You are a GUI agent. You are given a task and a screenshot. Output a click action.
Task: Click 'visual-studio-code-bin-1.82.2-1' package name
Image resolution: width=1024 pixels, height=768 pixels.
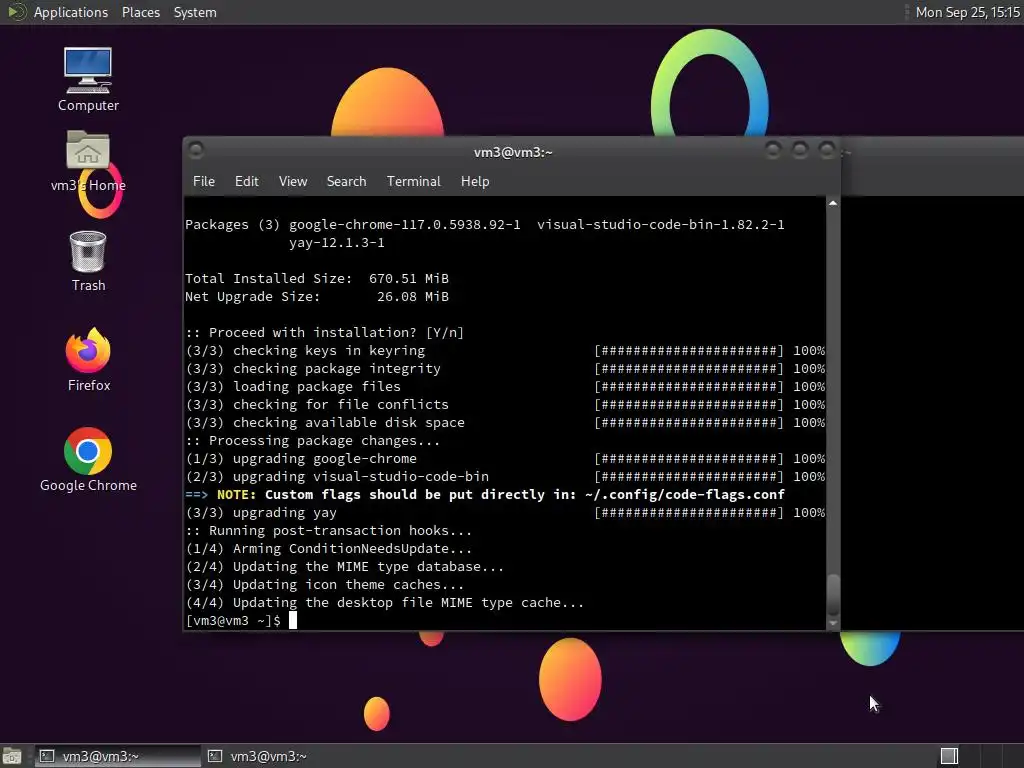tap(661, 225)
